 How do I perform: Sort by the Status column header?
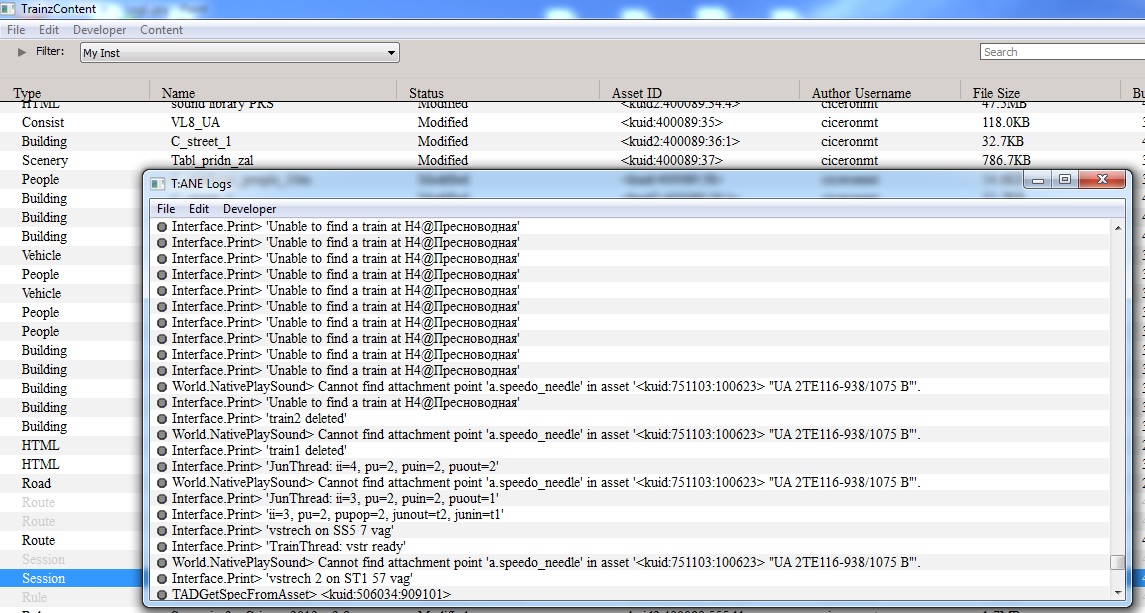[426, 93]
